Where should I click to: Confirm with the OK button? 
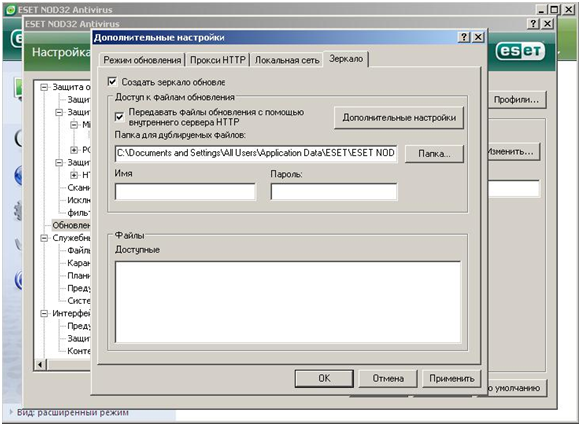324,378
